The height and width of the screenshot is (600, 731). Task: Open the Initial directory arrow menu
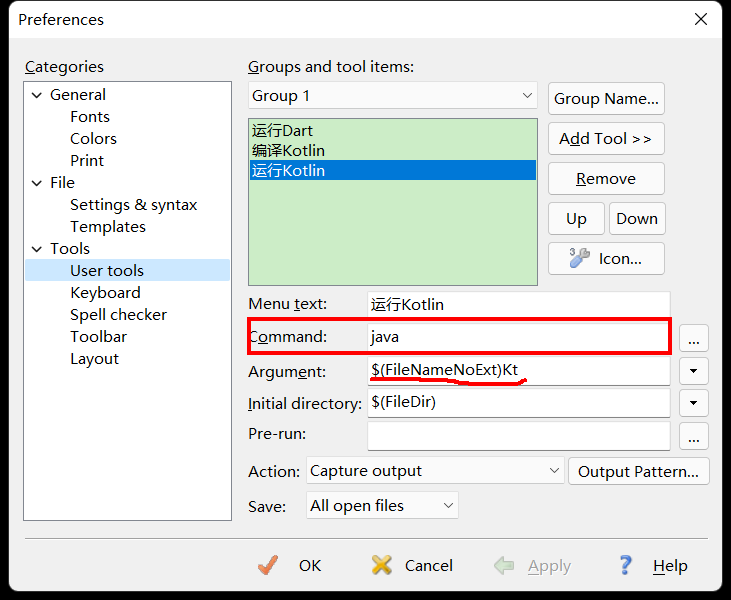click(x=694, y=403)
